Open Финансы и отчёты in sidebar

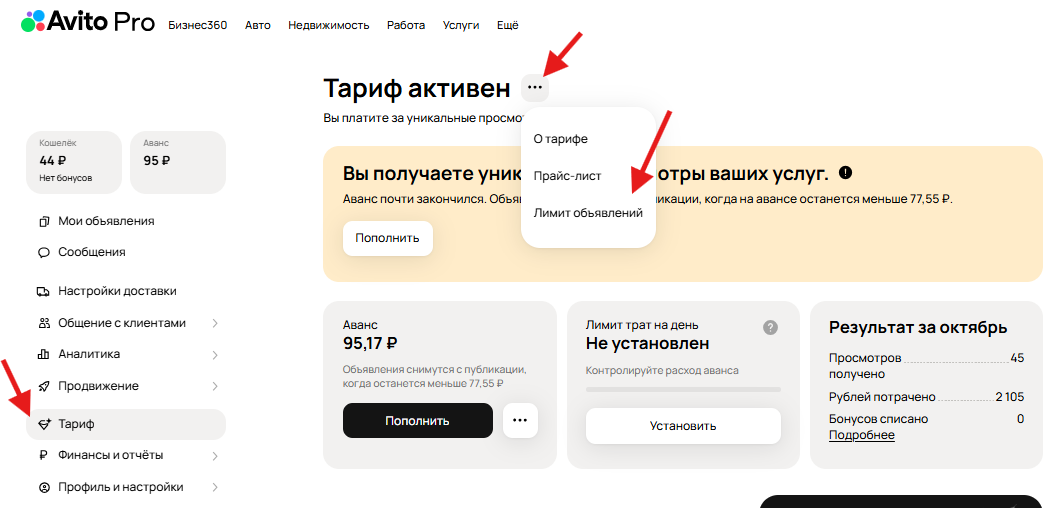[x=111, y=455]
